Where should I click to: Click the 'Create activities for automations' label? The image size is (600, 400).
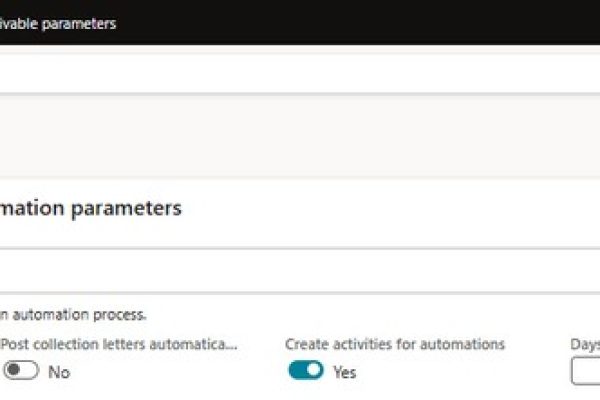394,344
